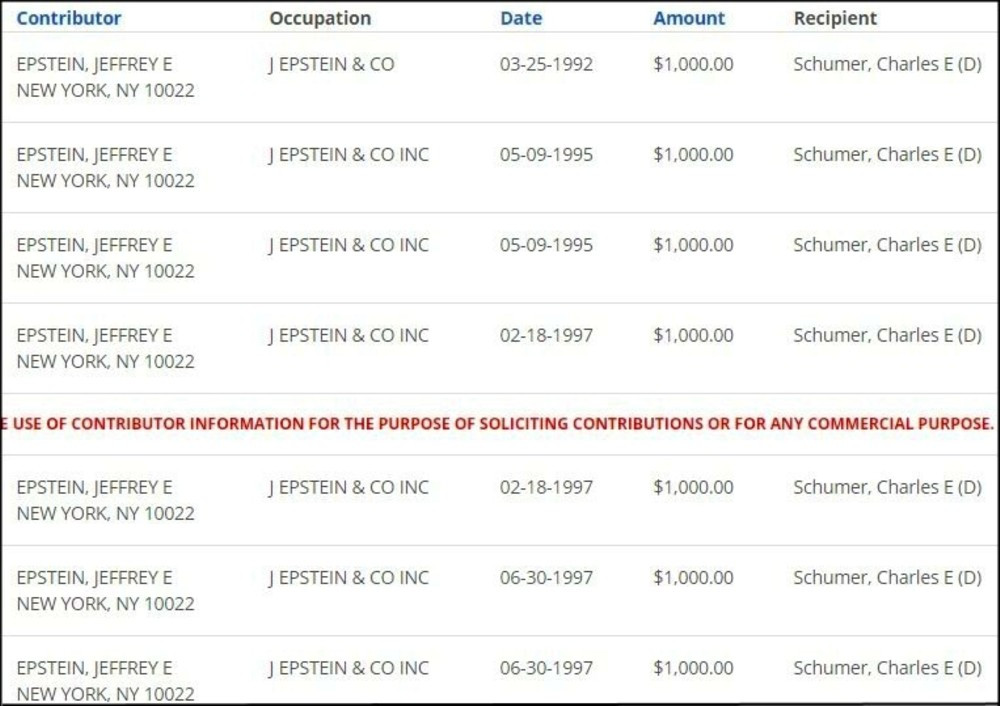
Task: Click the Occupation column header
Action: point(320,18)
